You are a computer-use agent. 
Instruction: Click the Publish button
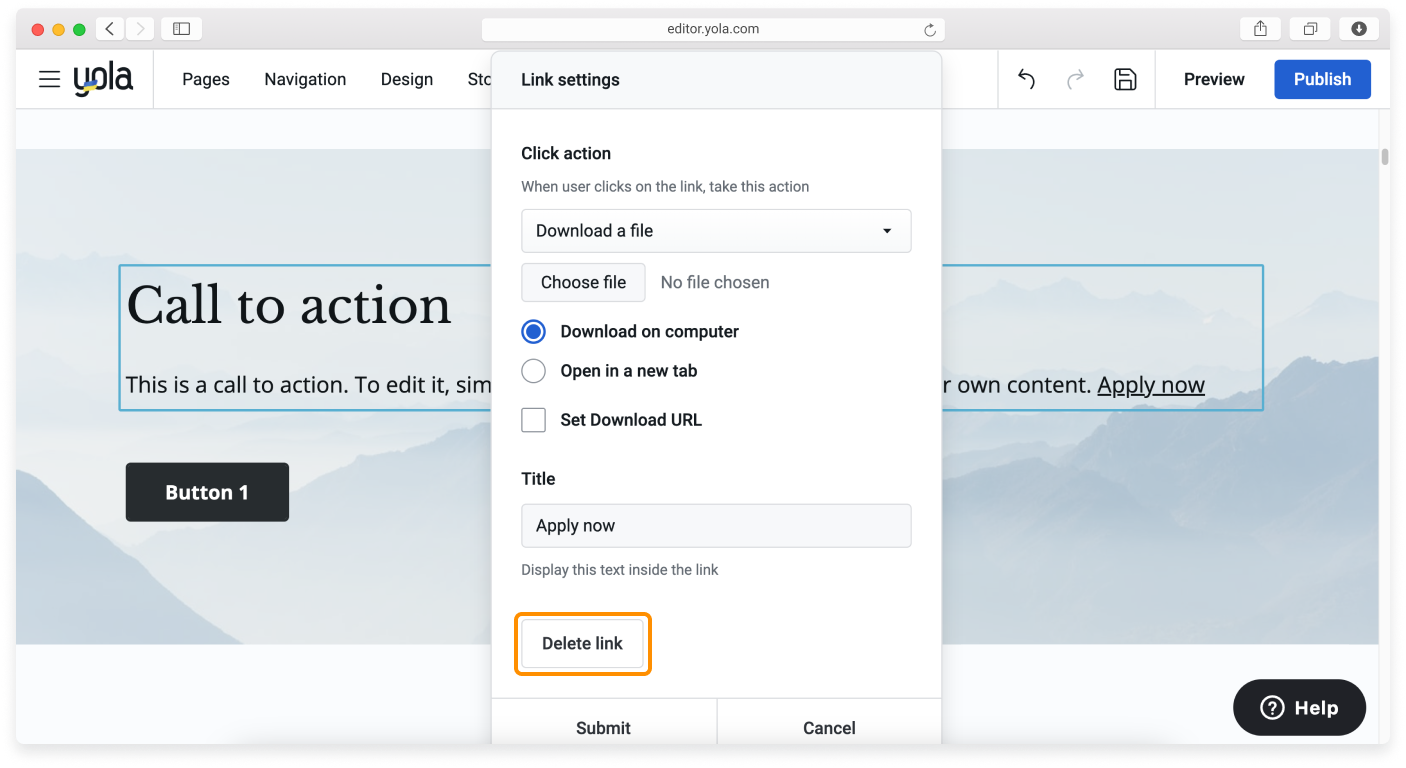(1322, 79)
